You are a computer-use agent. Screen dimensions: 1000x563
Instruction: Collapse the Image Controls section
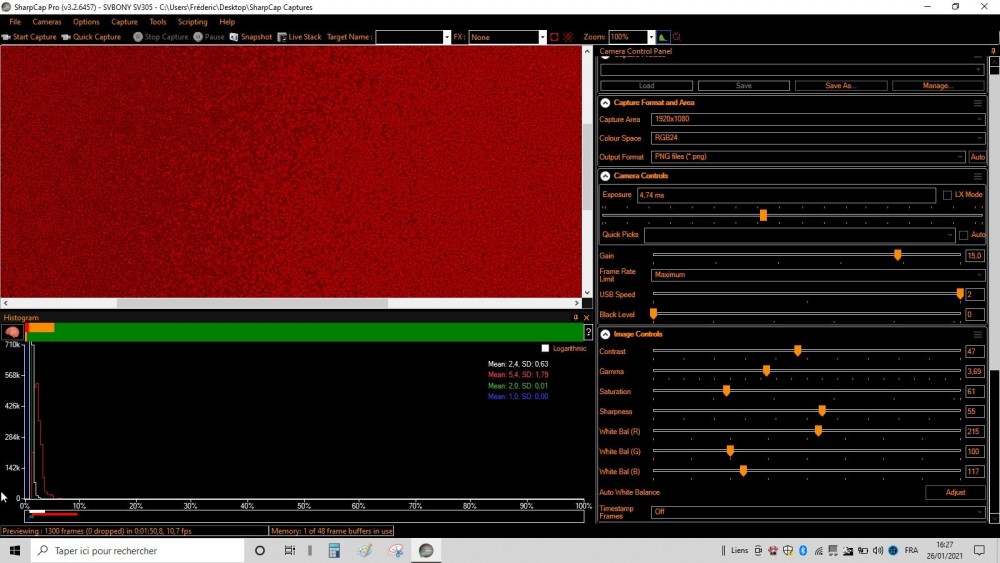[605, 334]
